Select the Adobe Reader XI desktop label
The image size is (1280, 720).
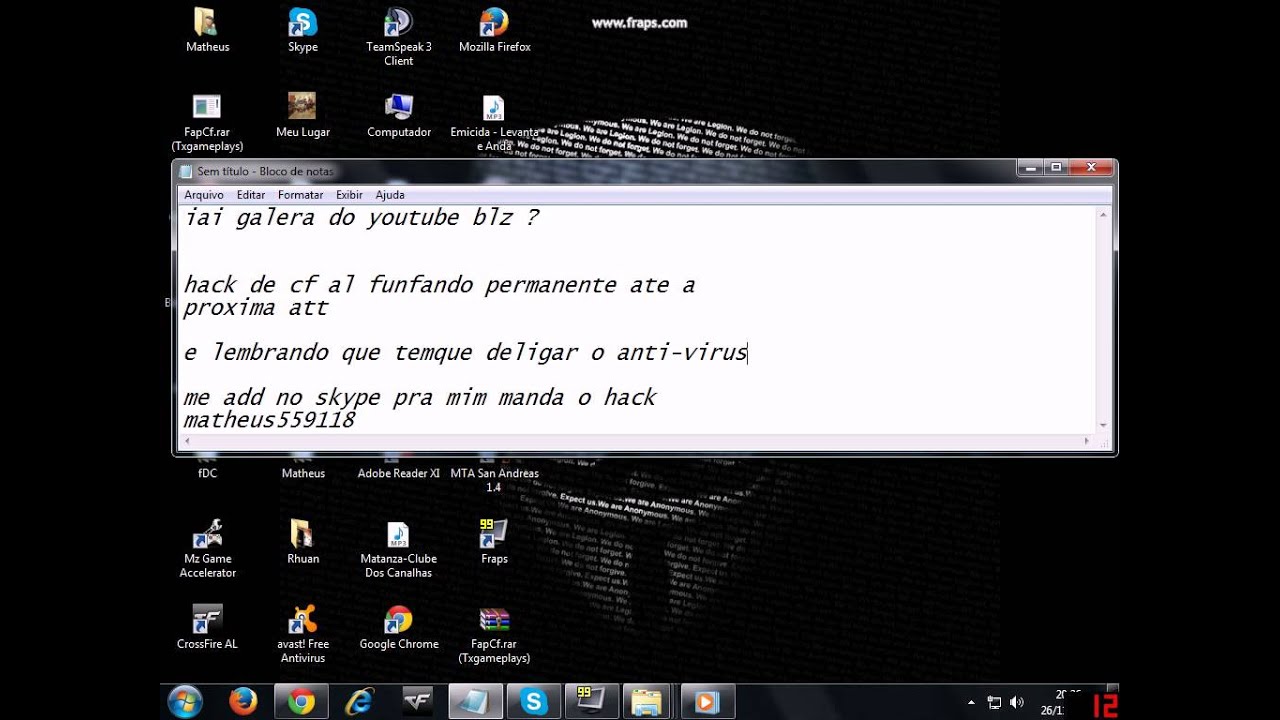(398, 474)
